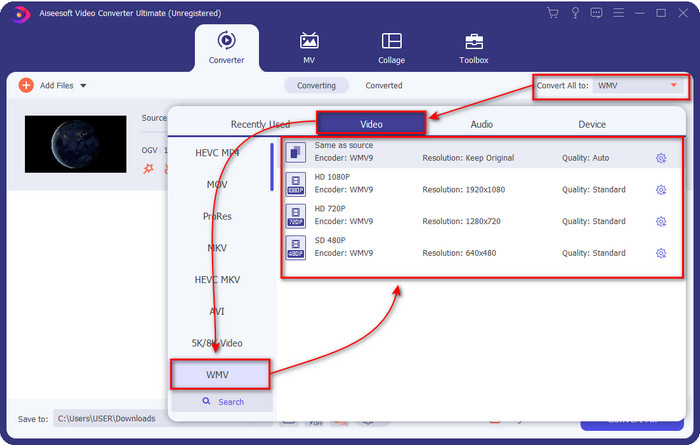Open settings gear for HD 1080P

[x=661, y=190]
